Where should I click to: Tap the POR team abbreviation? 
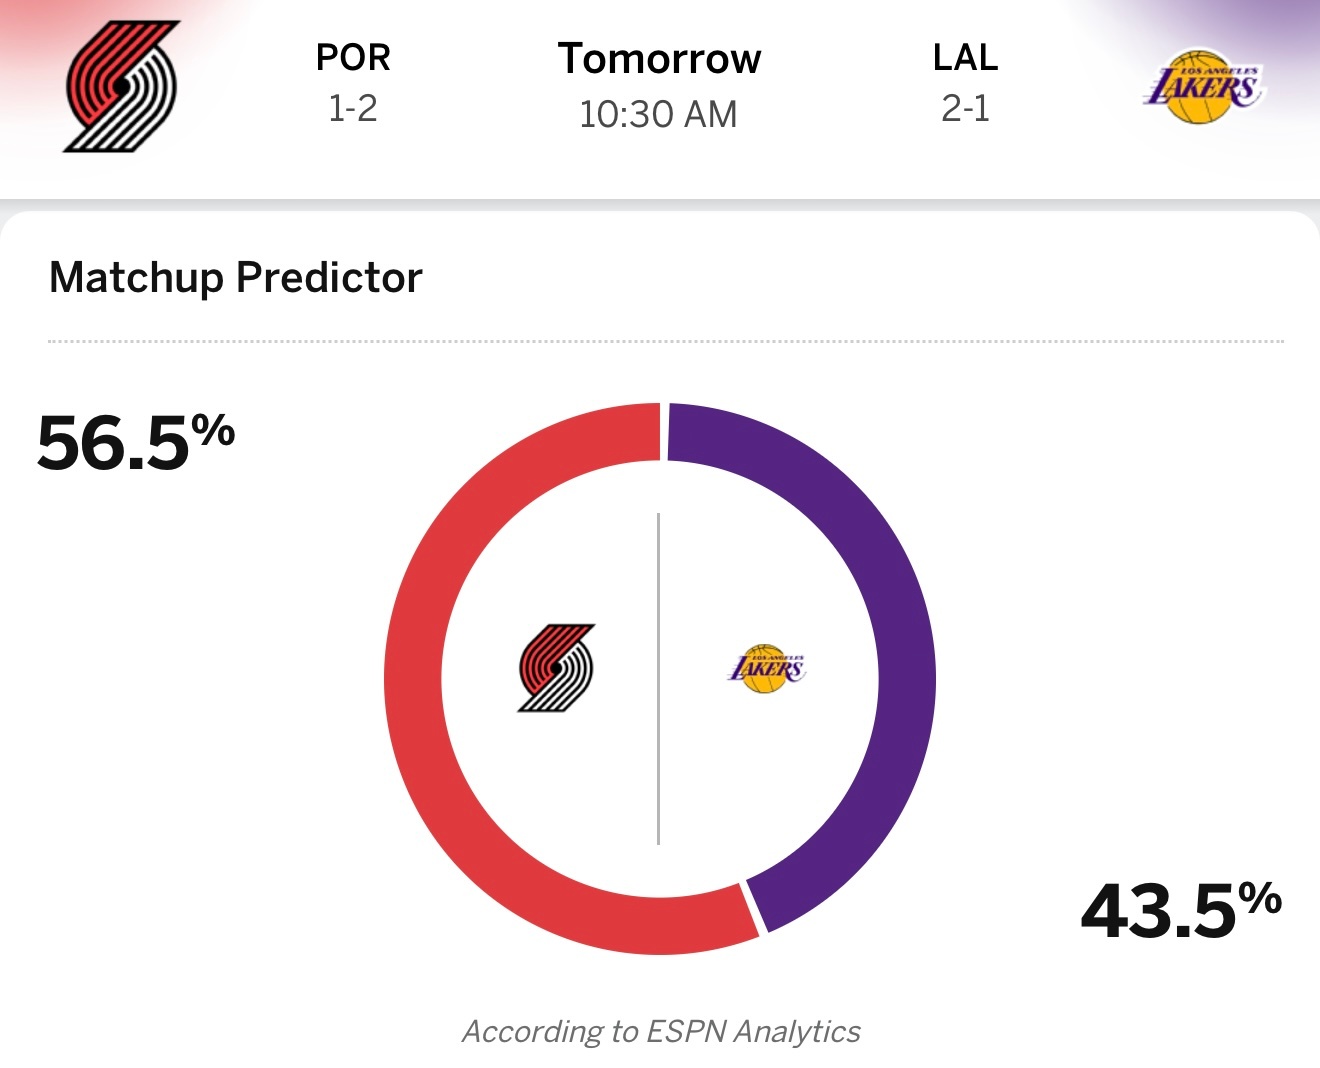point(353,58)
